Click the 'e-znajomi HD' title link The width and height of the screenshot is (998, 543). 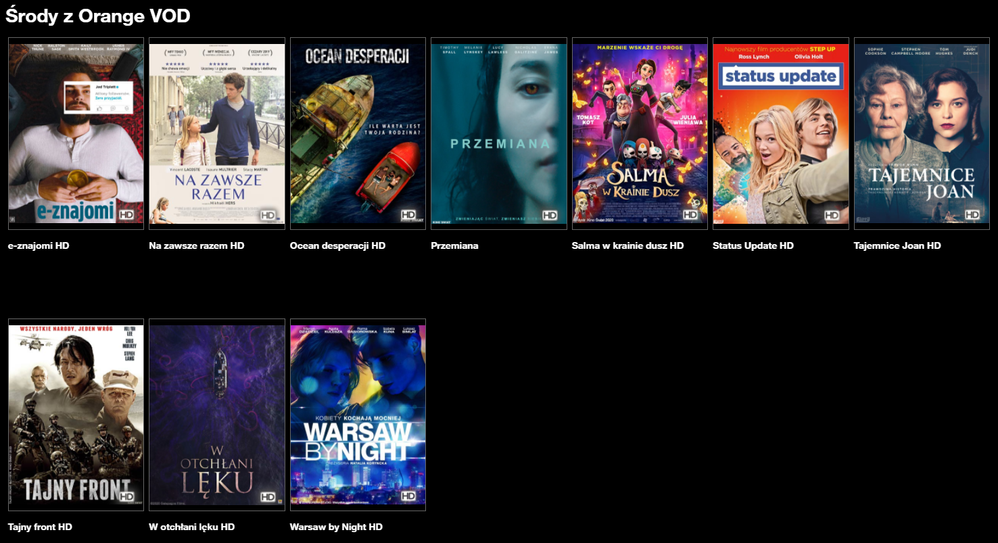pyautogui.click(x=38, y=246)
